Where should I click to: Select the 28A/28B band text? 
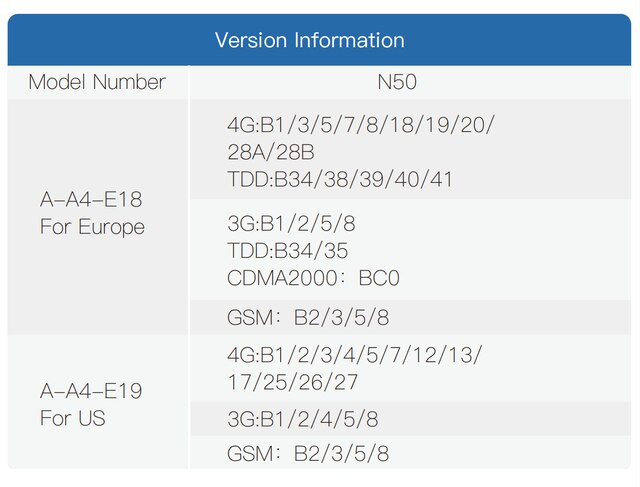tap(271, 152)
